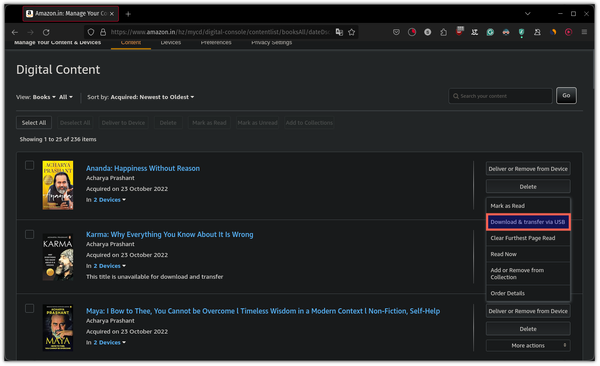Viewport: 600px width, 366px height.
Task: Click Delete button for Ananda book
Action: tap(528, 187)
